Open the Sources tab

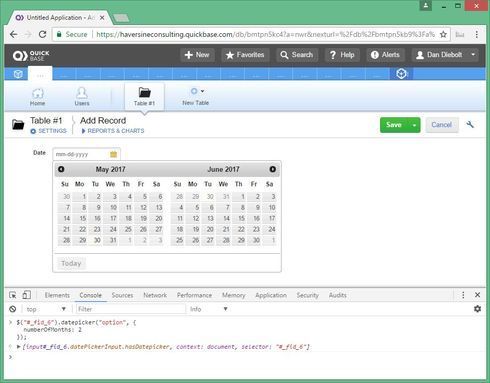[122, 295]
